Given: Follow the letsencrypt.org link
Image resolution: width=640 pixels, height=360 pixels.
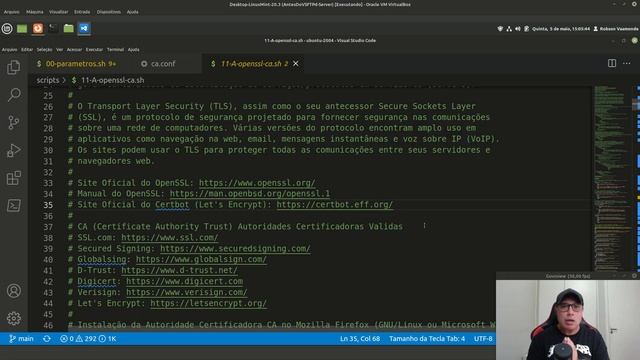Looking at the screenshot, I should (209, 303).
